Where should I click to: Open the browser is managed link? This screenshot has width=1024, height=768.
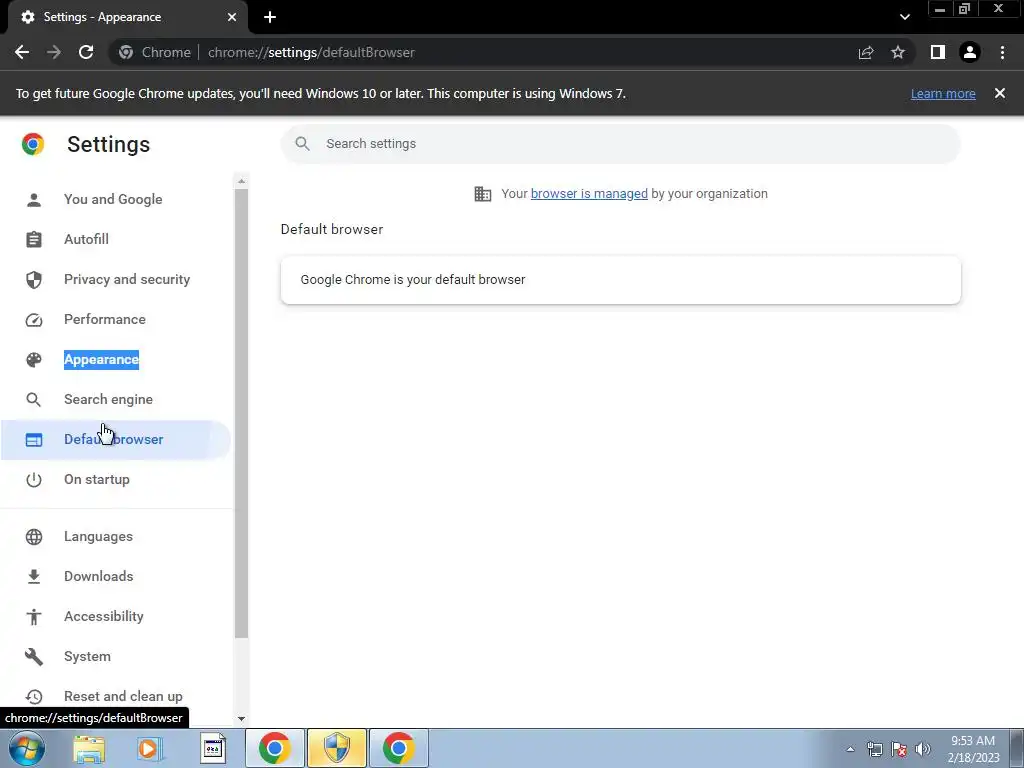coord(589,193)
